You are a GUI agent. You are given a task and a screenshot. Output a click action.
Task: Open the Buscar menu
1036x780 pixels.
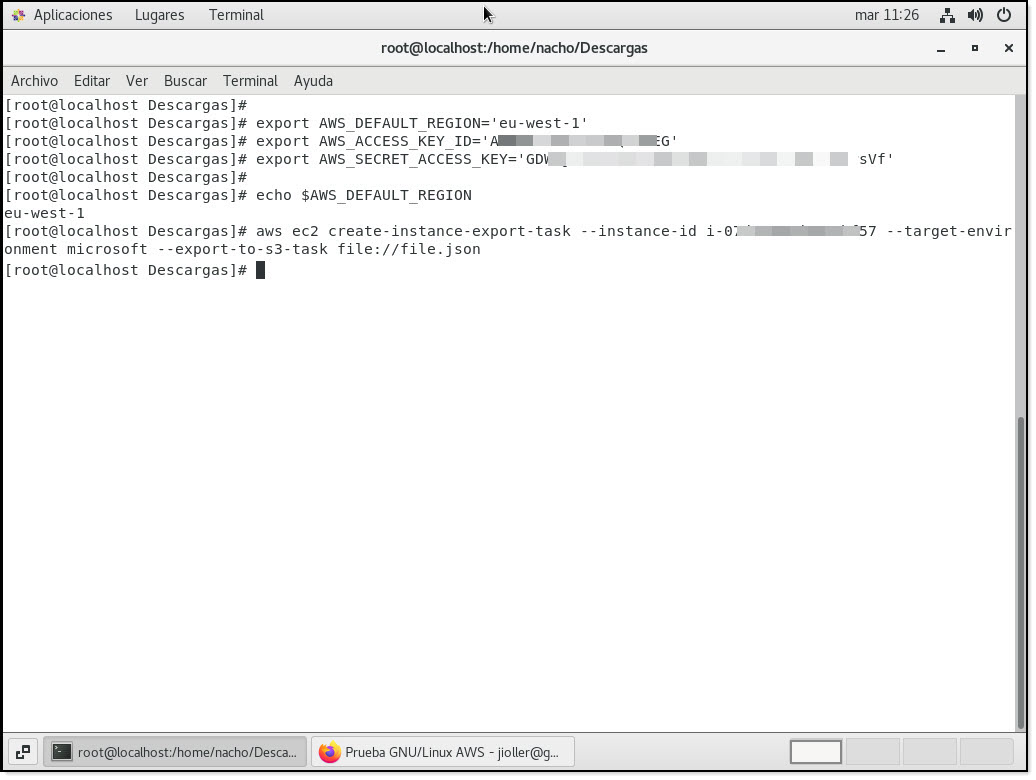pos(185,81)
